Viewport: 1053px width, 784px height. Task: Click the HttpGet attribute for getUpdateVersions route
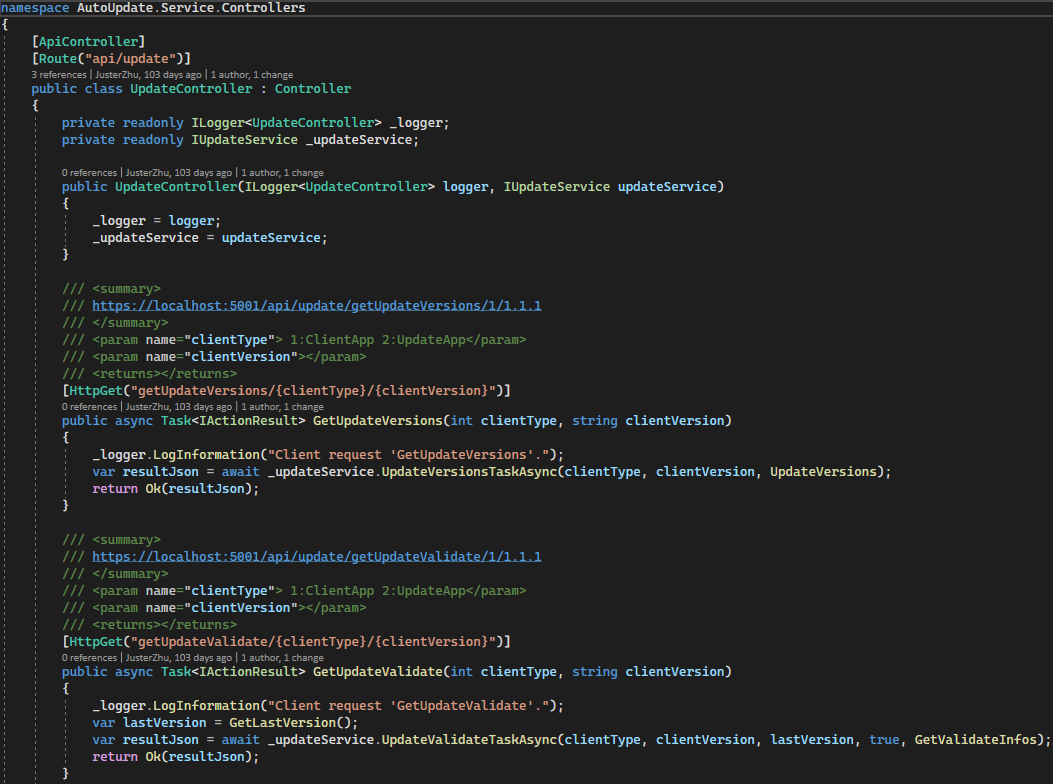point(286,390)
